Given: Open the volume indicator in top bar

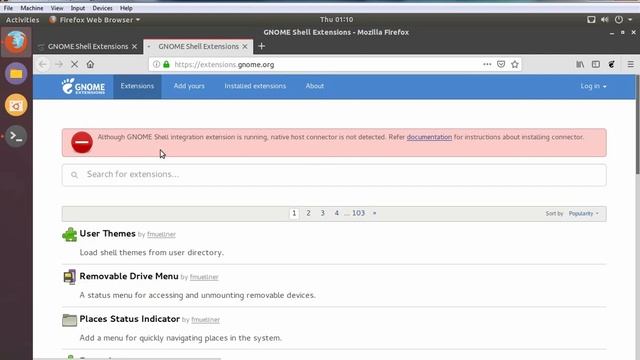Looking at the screenshot, I should (604, 20).
